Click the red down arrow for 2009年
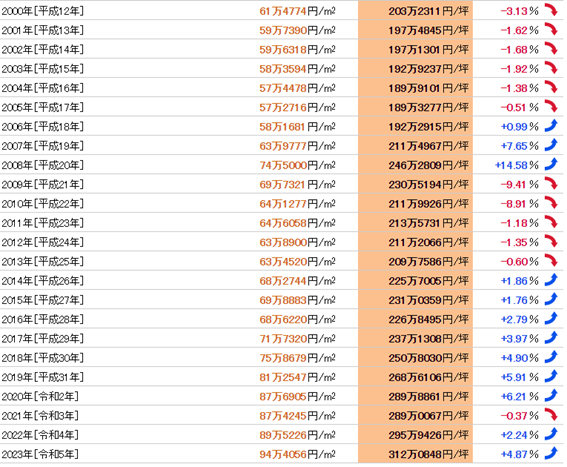 click(551, 184)
